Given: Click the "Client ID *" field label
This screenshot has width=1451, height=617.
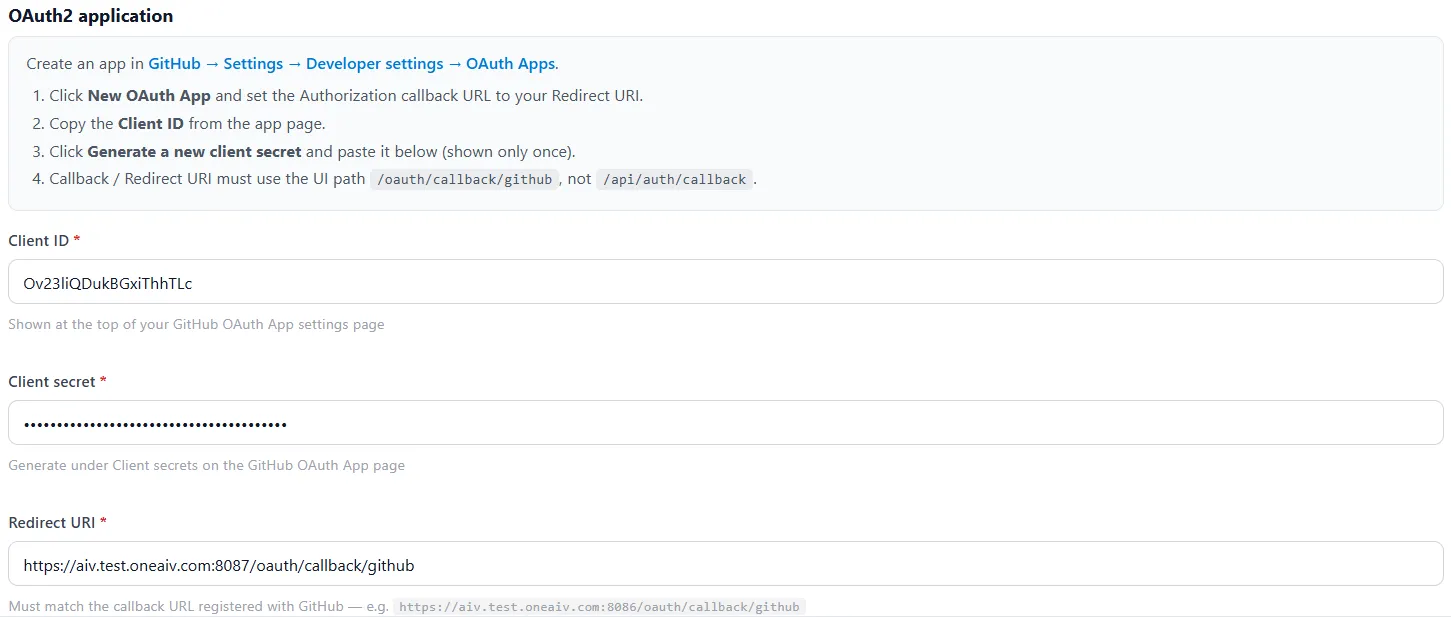Looking at the screenshot, I should 44,241.
